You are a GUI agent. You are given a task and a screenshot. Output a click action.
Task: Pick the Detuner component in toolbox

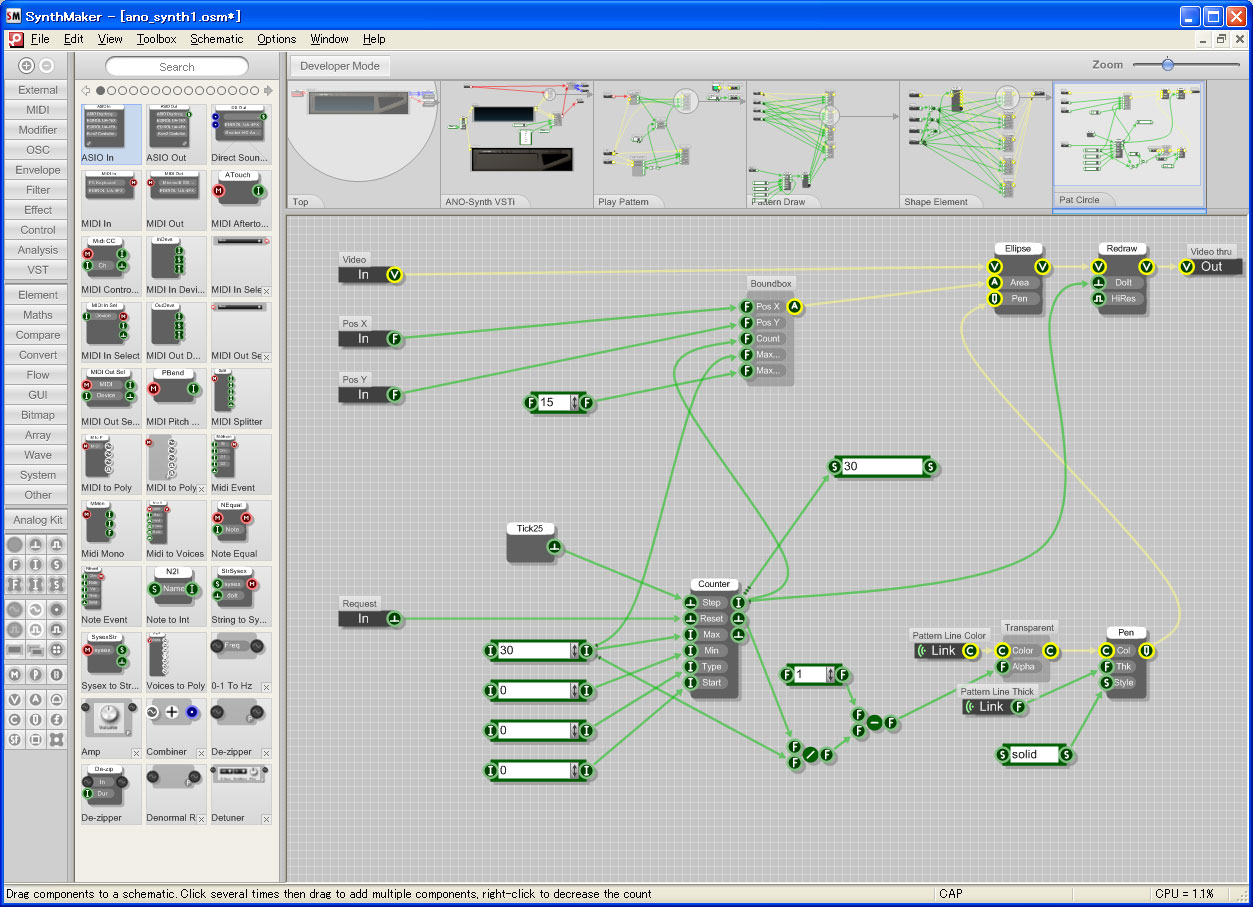pos(241,794)
